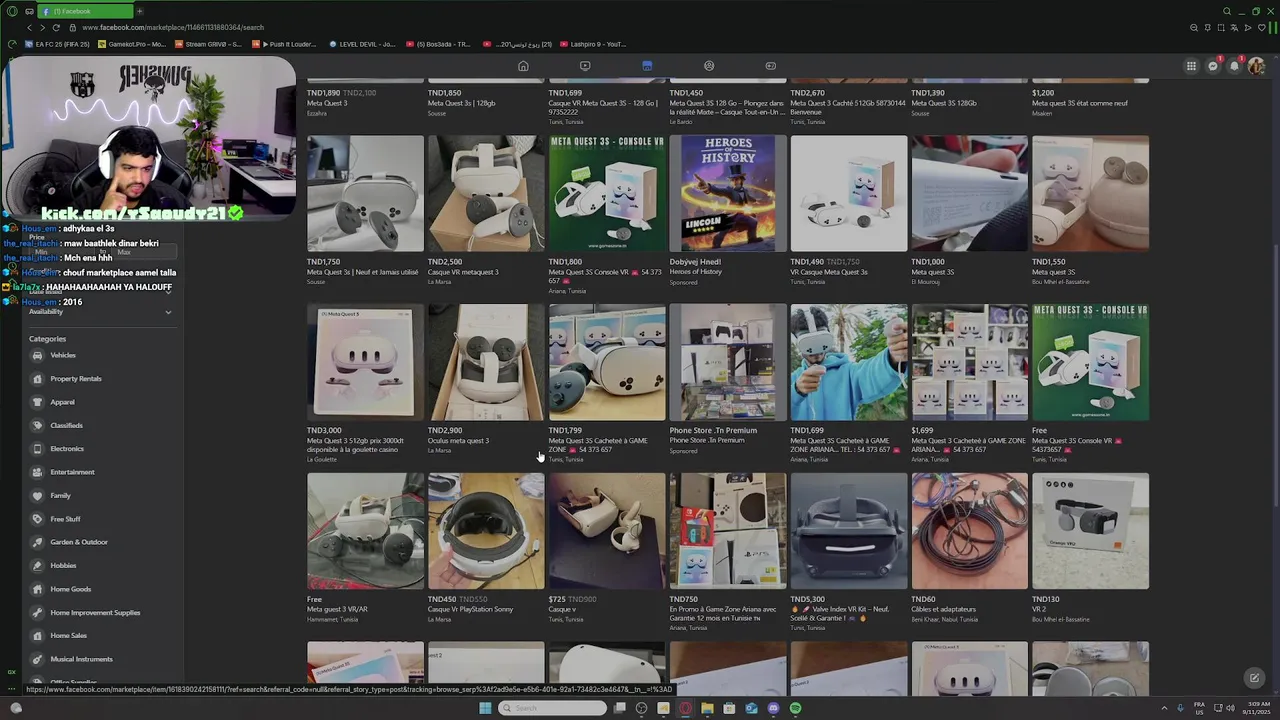1280x720 pixels.
Task: Open the Heroes of History sponsored ad image
Action: 728,193
